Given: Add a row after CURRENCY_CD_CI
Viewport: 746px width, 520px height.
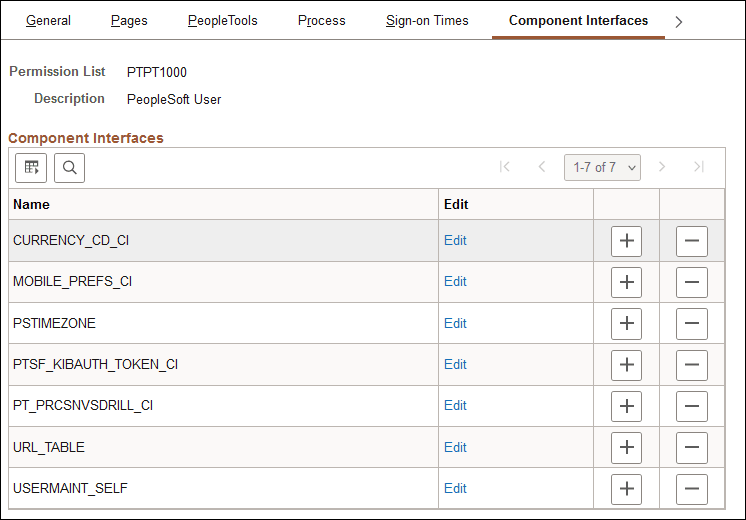Looking at the screenshot, I should coord(627,241).
